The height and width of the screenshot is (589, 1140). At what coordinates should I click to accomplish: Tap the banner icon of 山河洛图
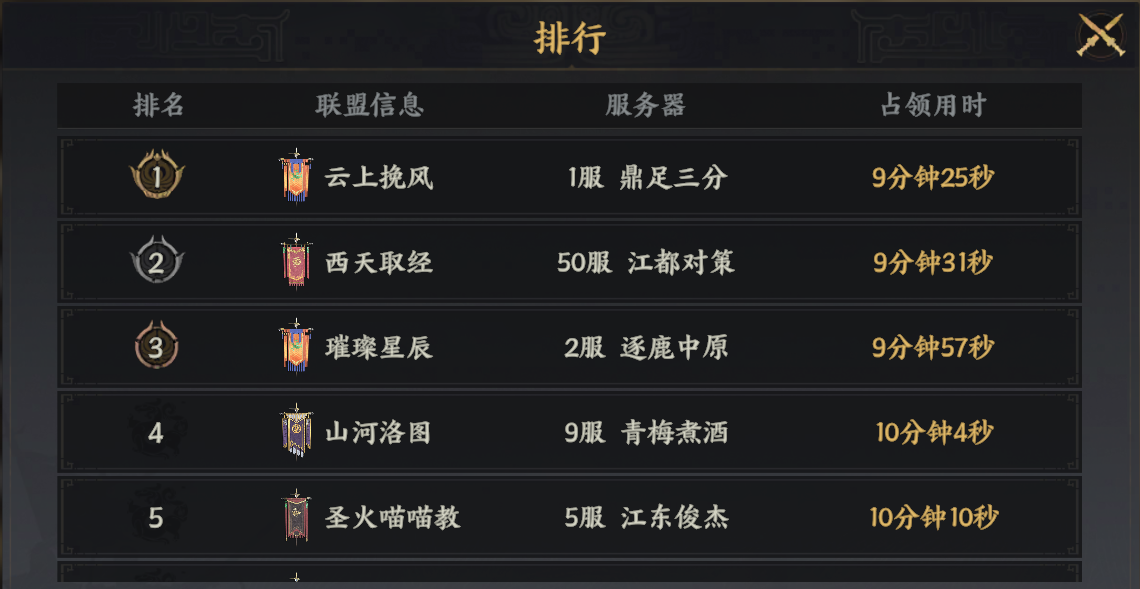pyautogui.click(x=295, y=432)
